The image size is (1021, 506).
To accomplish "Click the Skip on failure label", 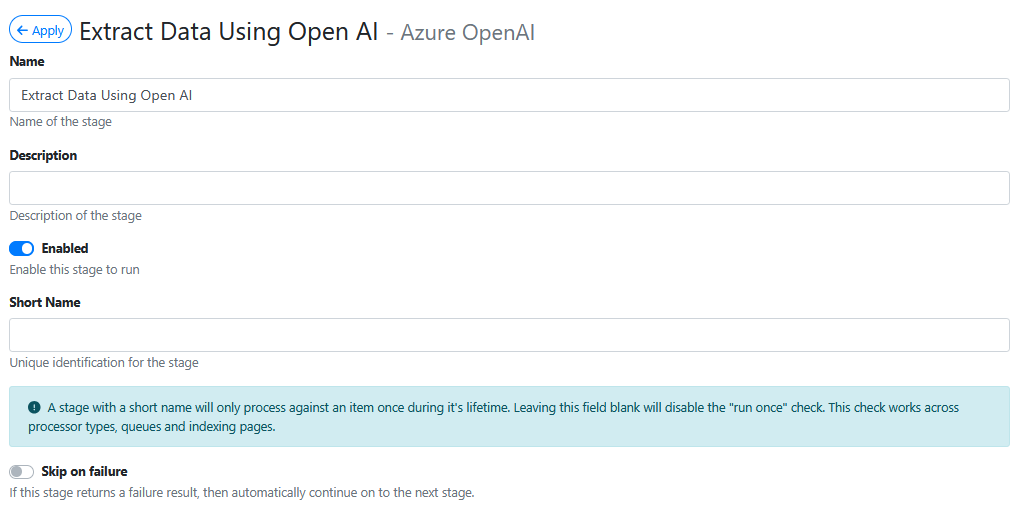I will point(84,471).
